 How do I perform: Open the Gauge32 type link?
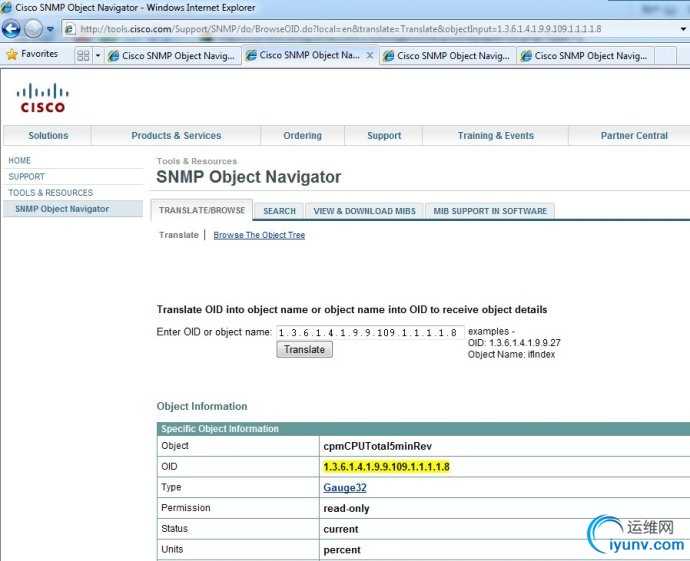(x=345, y=488)
